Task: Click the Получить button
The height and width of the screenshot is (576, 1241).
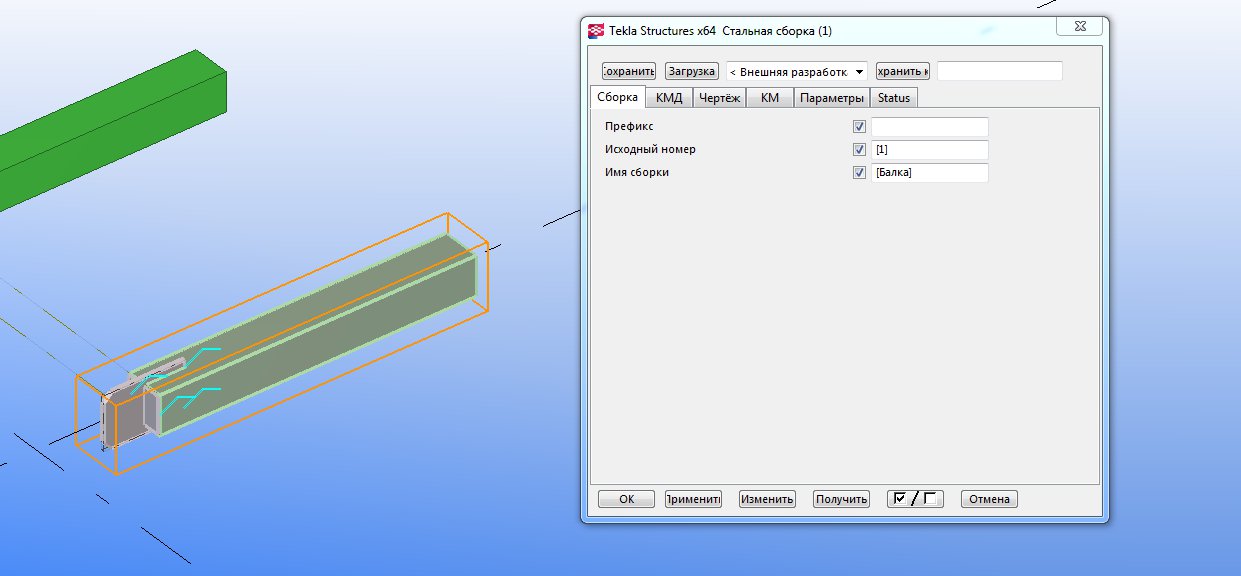Action: (841, 499)
